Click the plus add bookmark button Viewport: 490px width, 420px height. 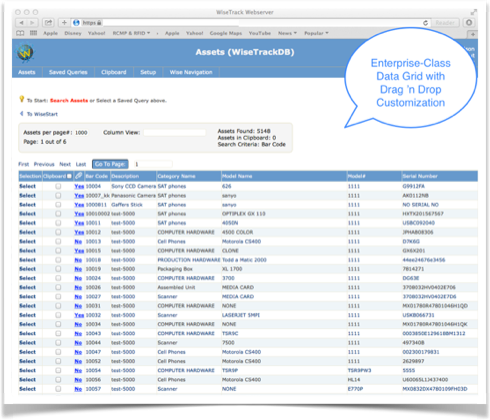point(64,23)
